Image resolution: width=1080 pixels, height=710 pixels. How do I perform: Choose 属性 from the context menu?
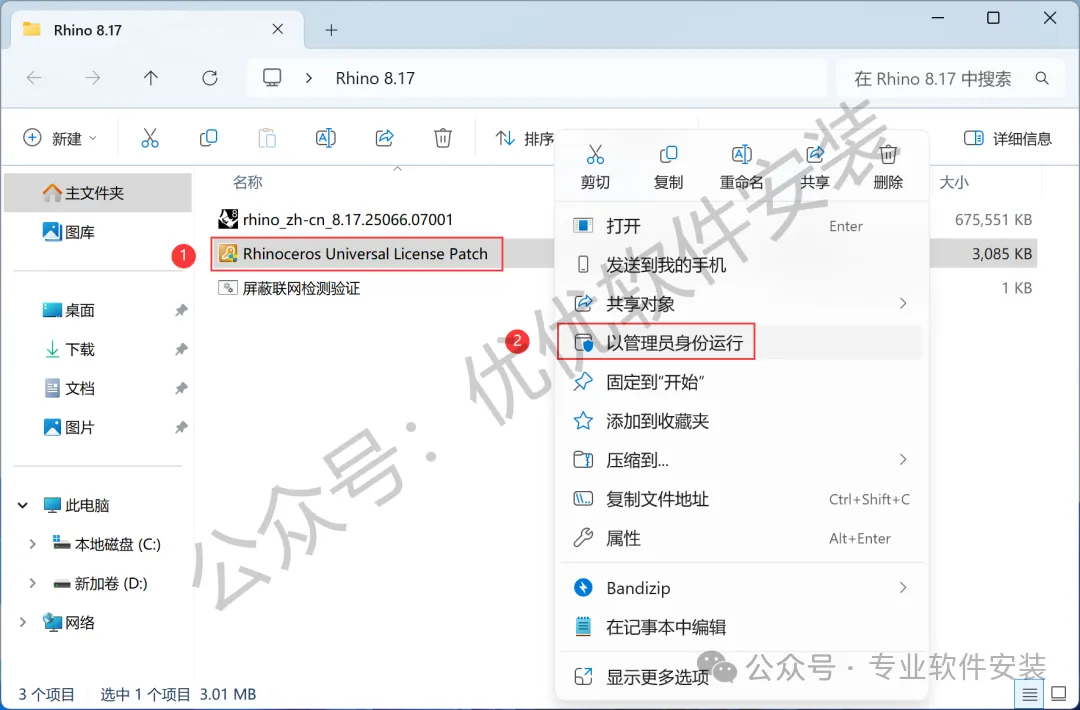[x=741, y=538]
